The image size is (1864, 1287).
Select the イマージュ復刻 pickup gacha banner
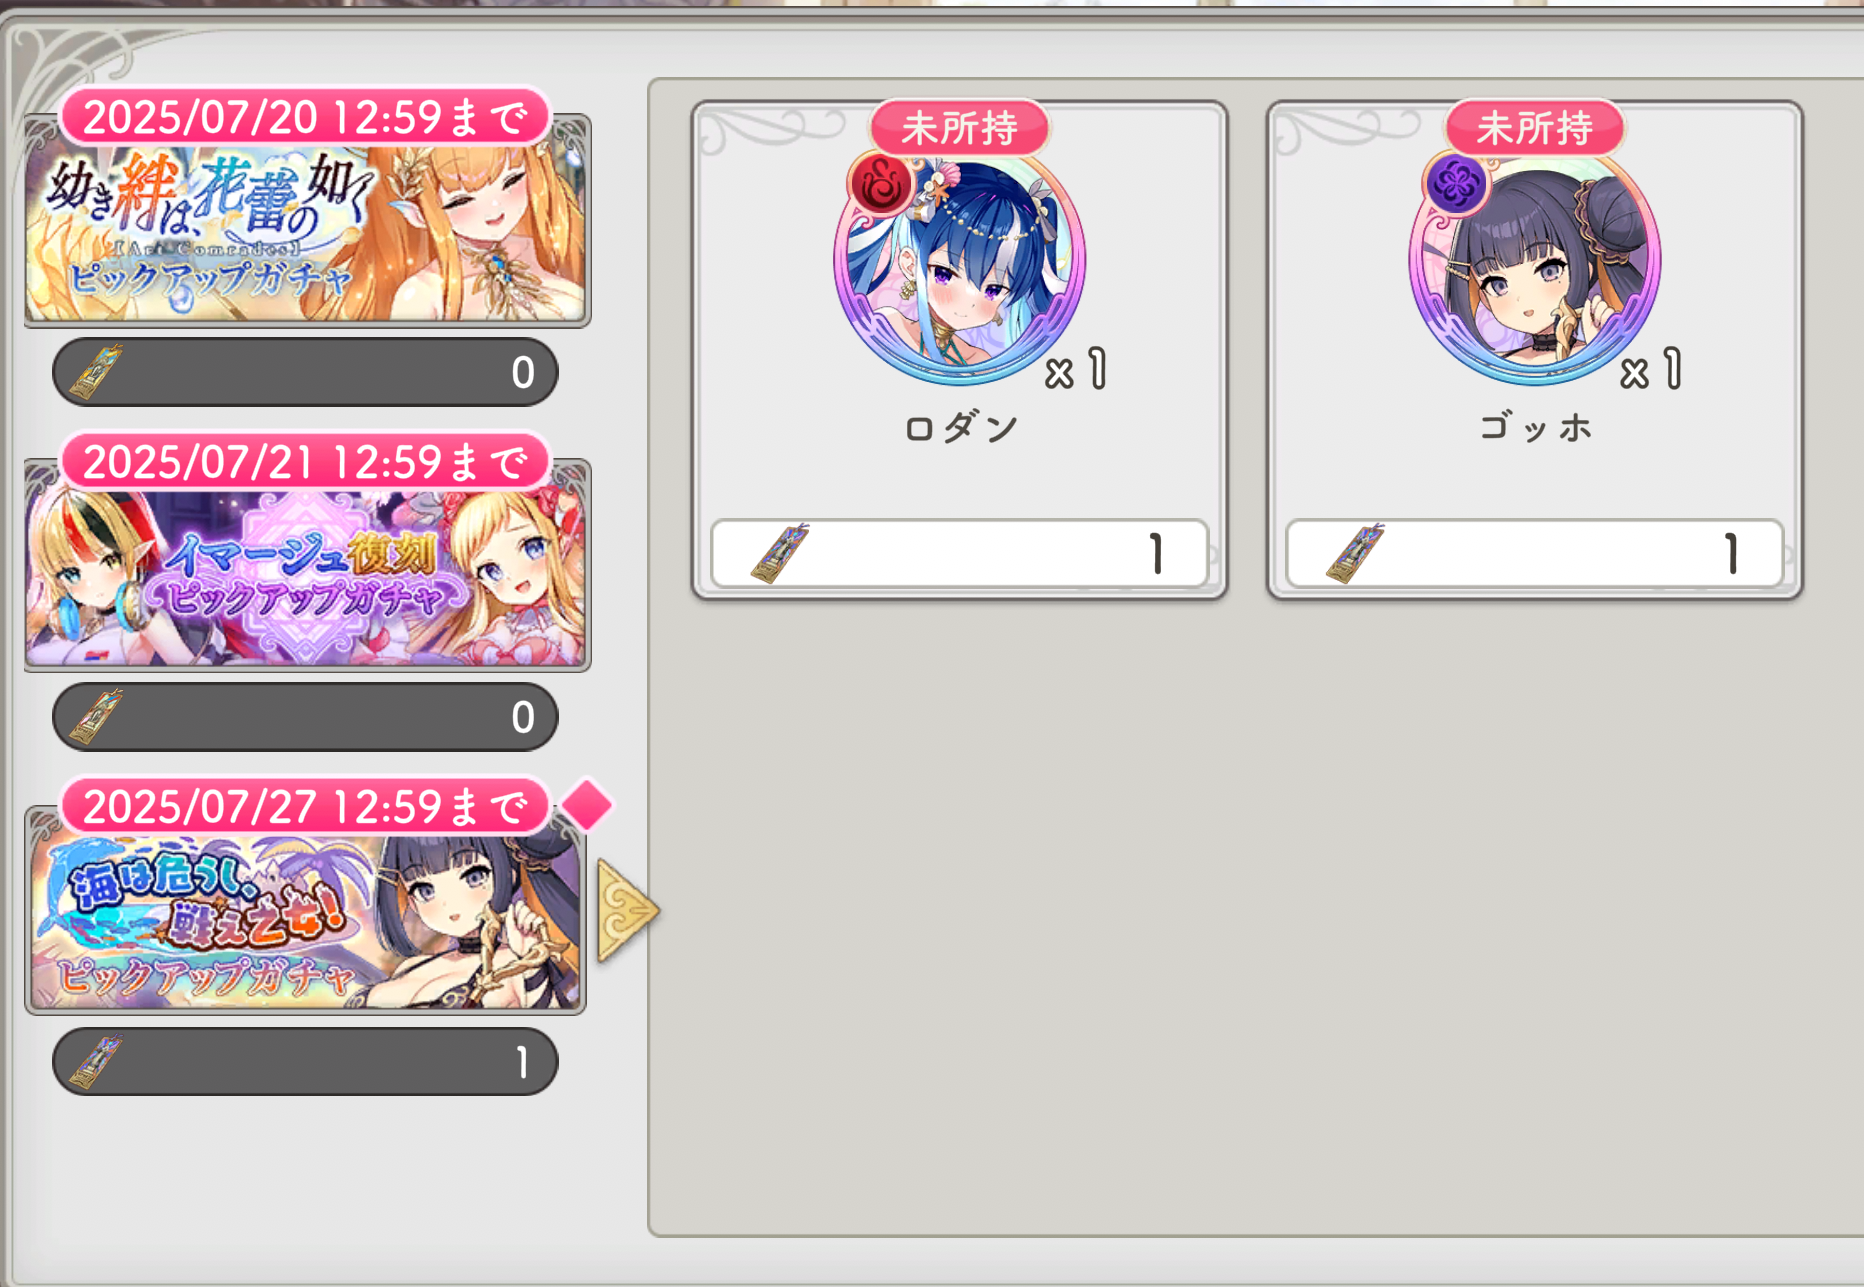pyautogui.click(x=307, y=566)
